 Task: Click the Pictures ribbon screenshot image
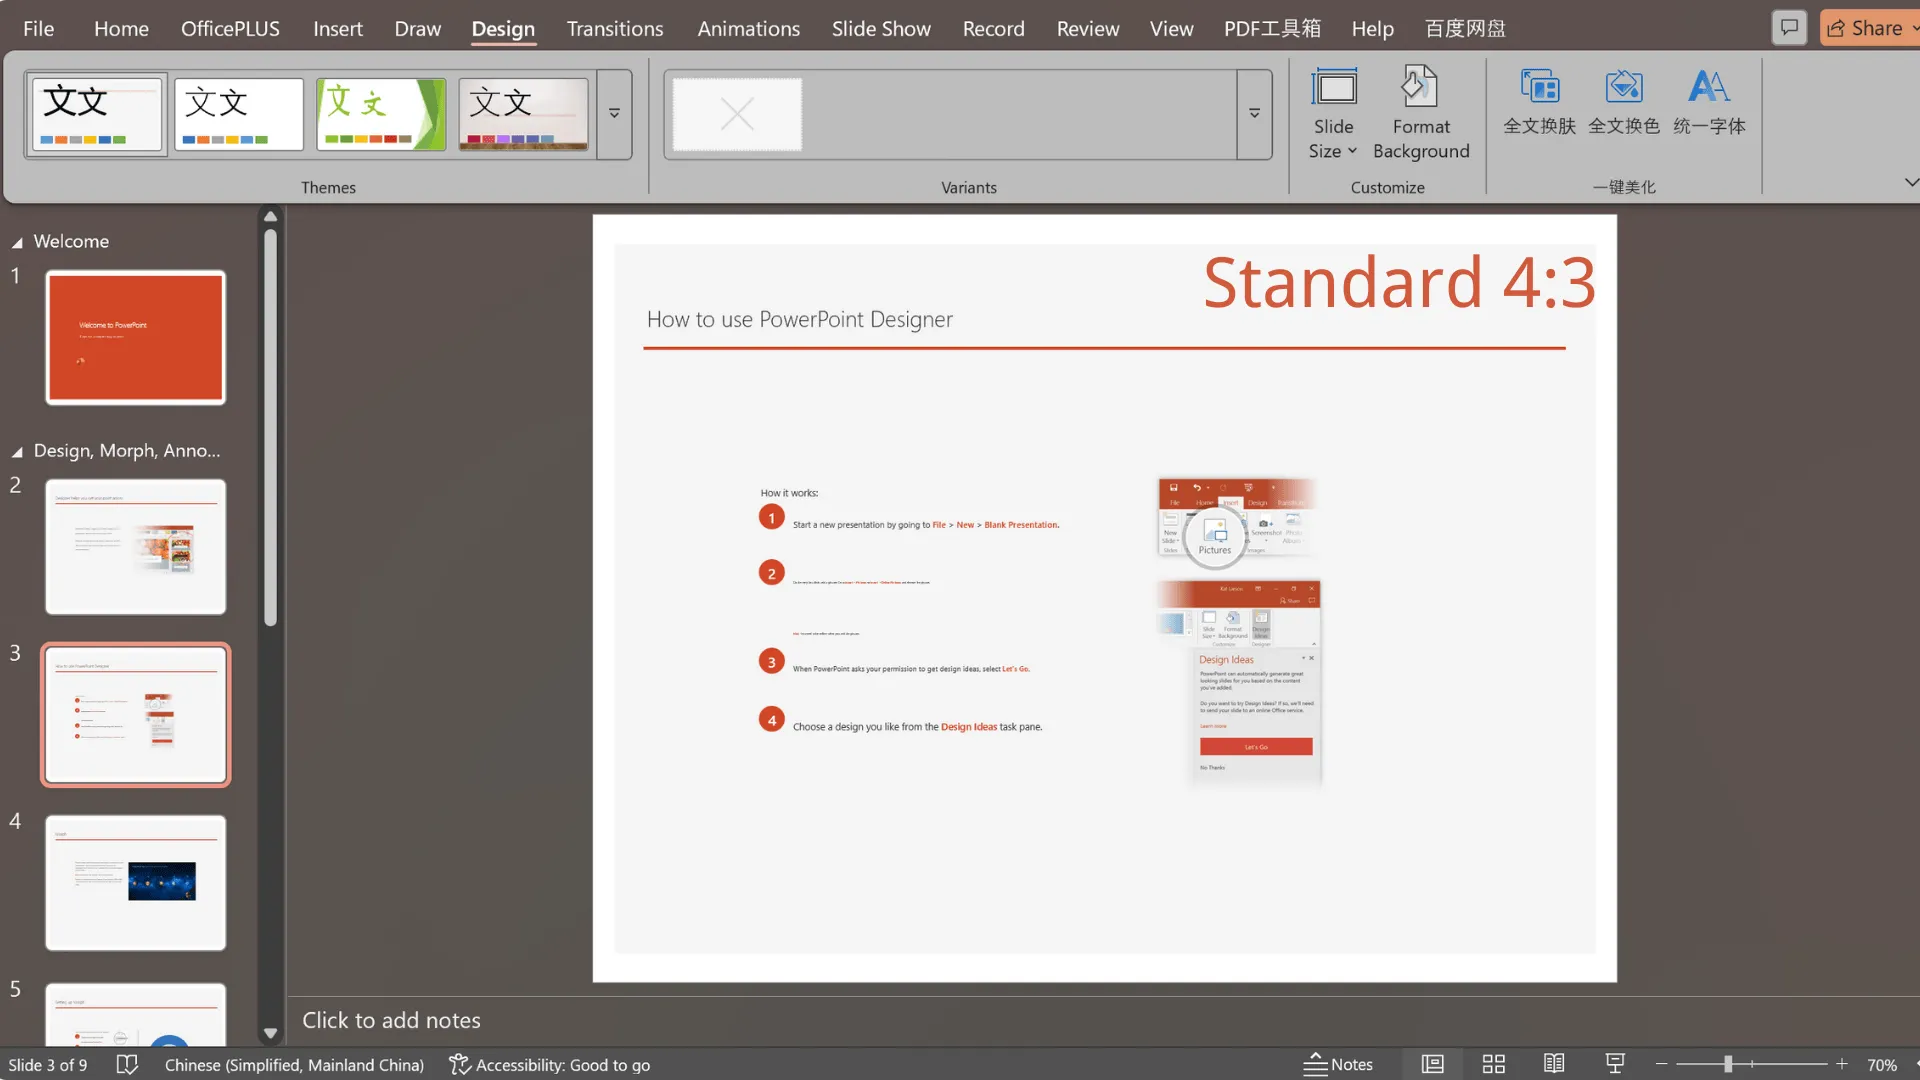pyautogui.click(x=1237, y=522)
